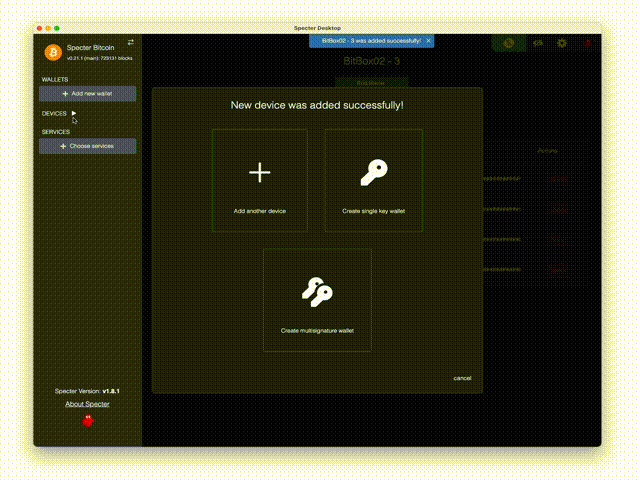Image resolution: width=640 pixels, height=480 pixels.
Task: Click the WALLETS section heading
Action: click(x=55, y=80)
